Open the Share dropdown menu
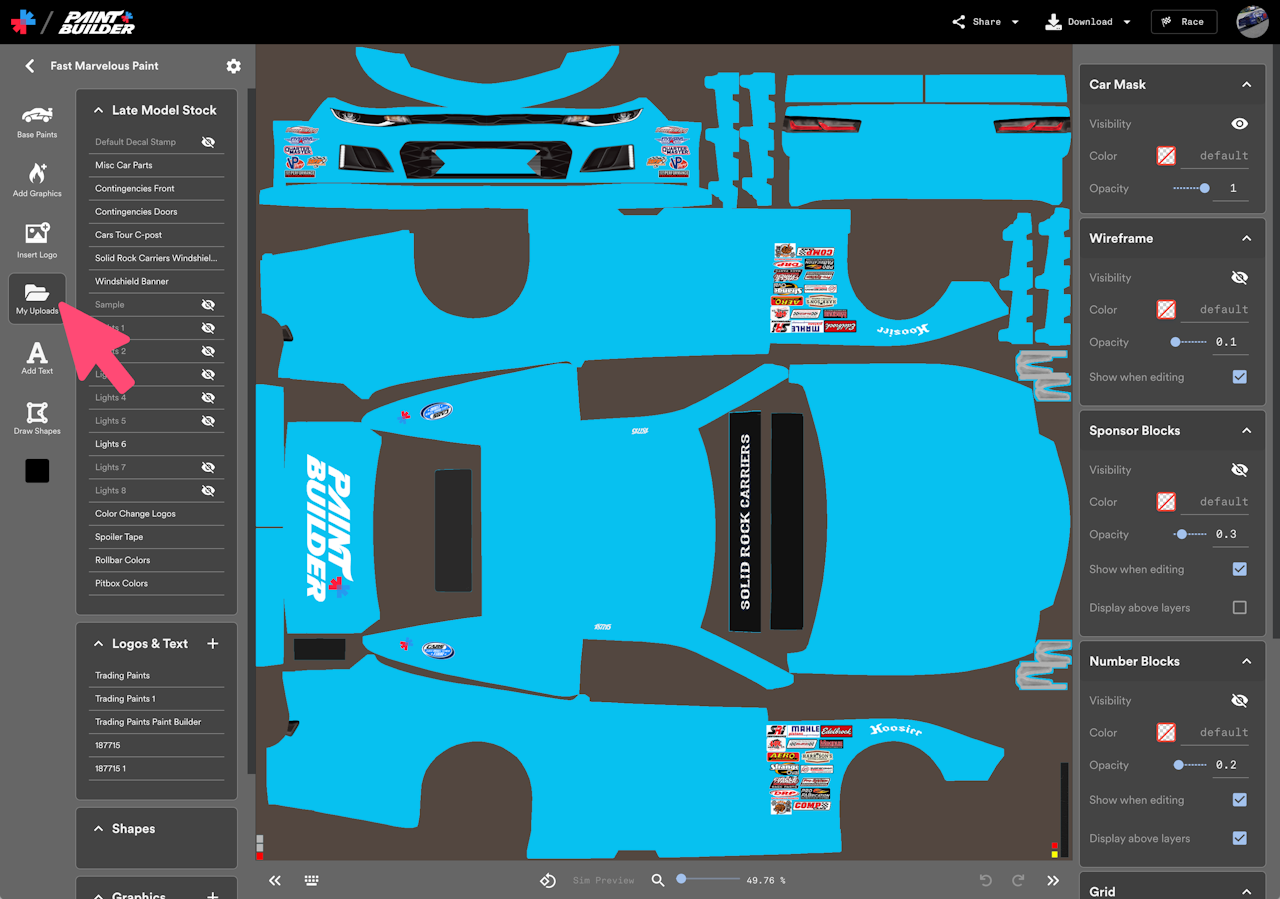Screen dimensions: 1280x899 coord(985,22)
